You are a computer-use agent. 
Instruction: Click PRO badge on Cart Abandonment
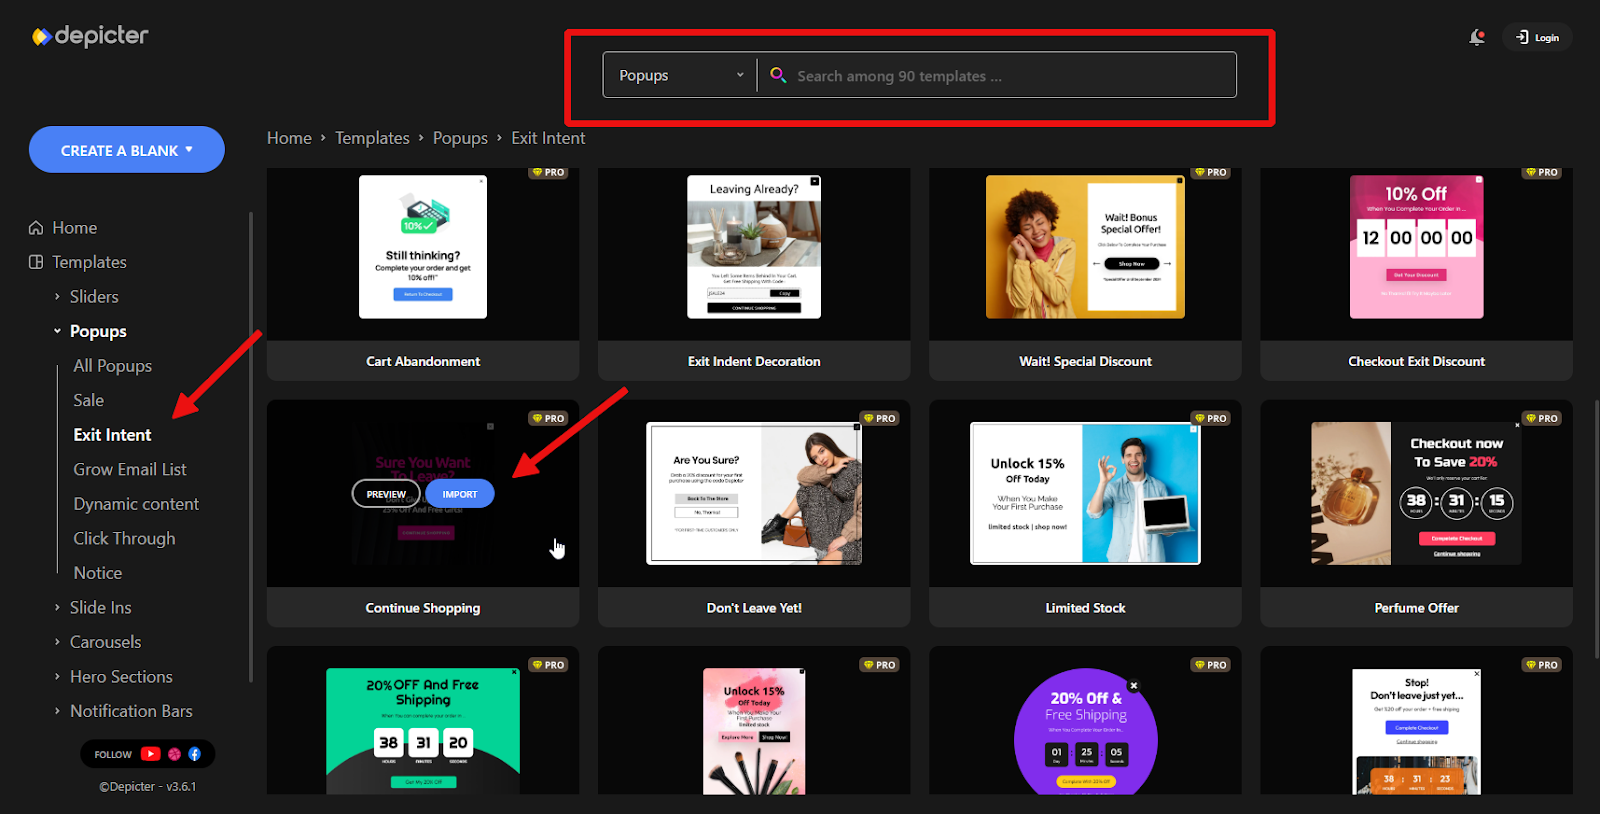pyautogui.click(x=549, y=173)
